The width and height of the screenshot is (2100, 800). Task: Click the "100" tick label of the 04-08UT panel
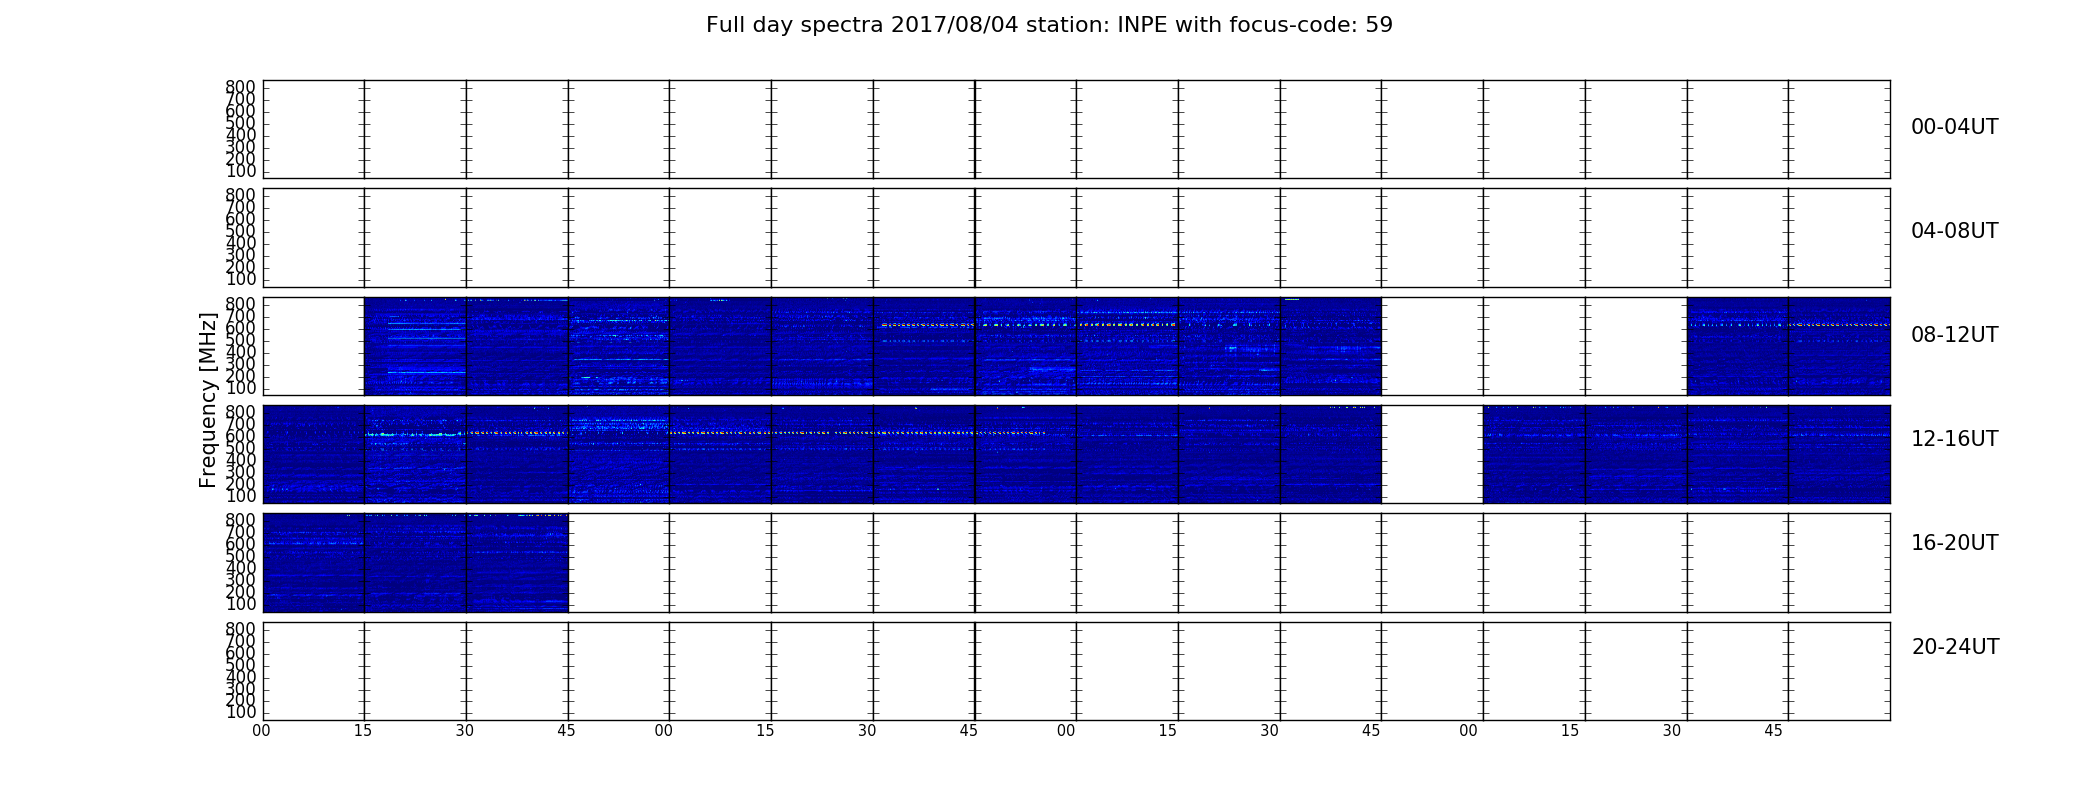241,279
